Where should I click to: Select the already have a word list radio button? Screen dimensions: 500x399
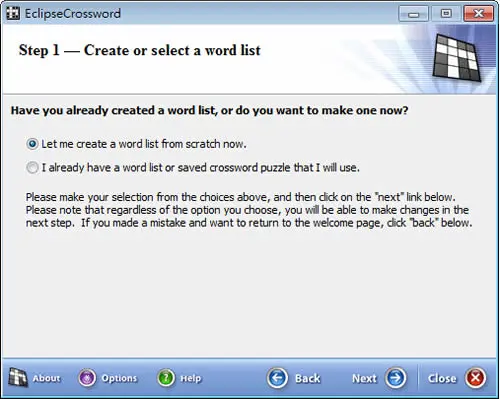[32, 167]
